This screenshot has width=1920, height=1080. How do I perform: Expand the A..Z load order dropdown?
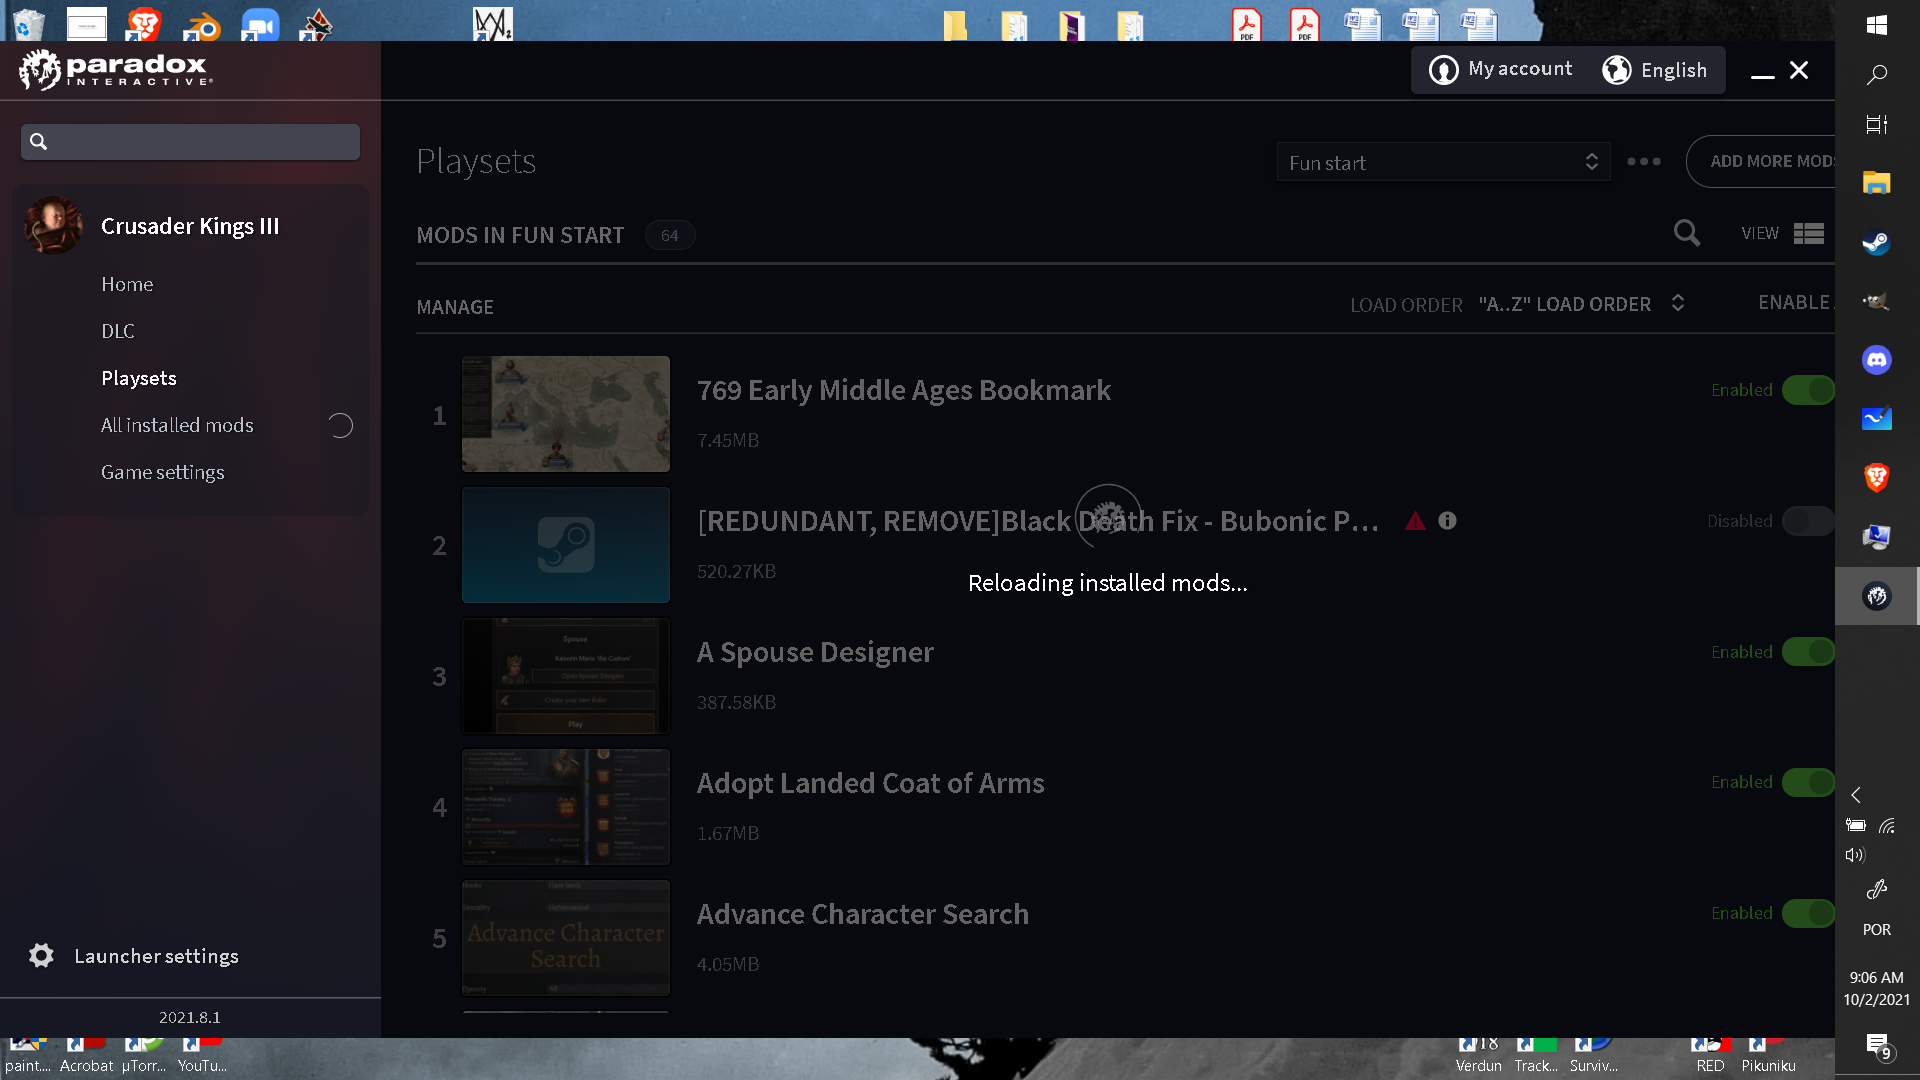click(1581, 304)
